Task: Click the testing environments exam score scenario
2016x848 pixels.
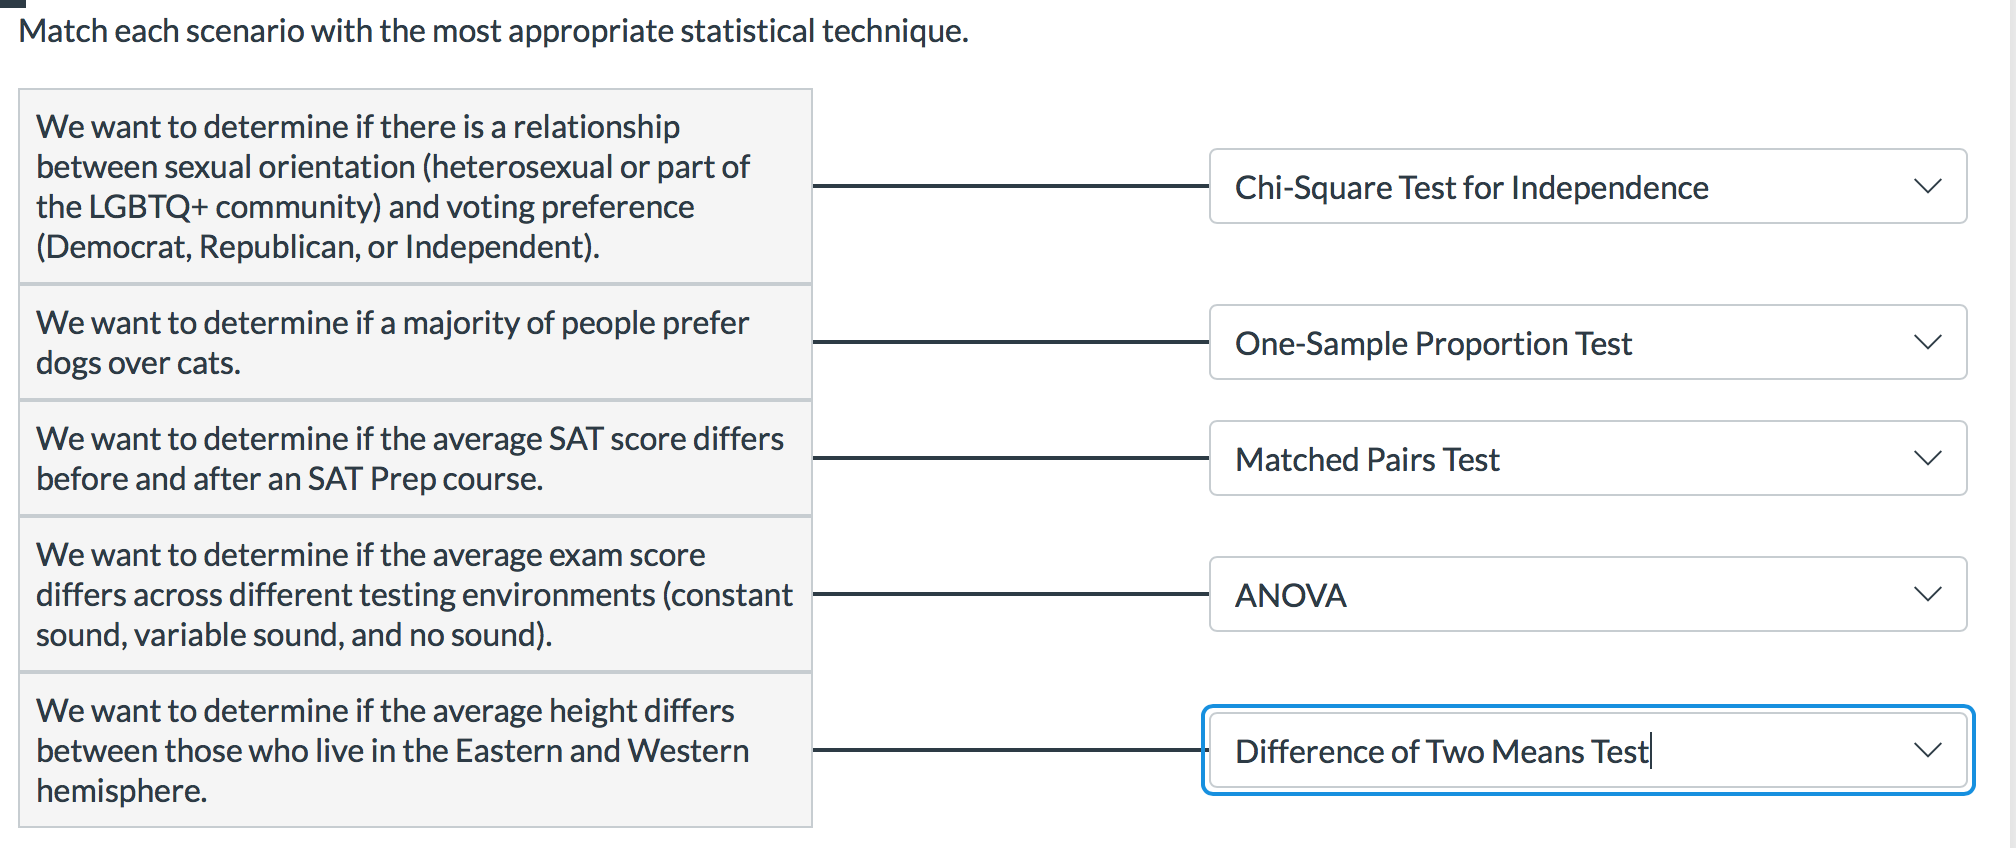Action: coord(415,594)
